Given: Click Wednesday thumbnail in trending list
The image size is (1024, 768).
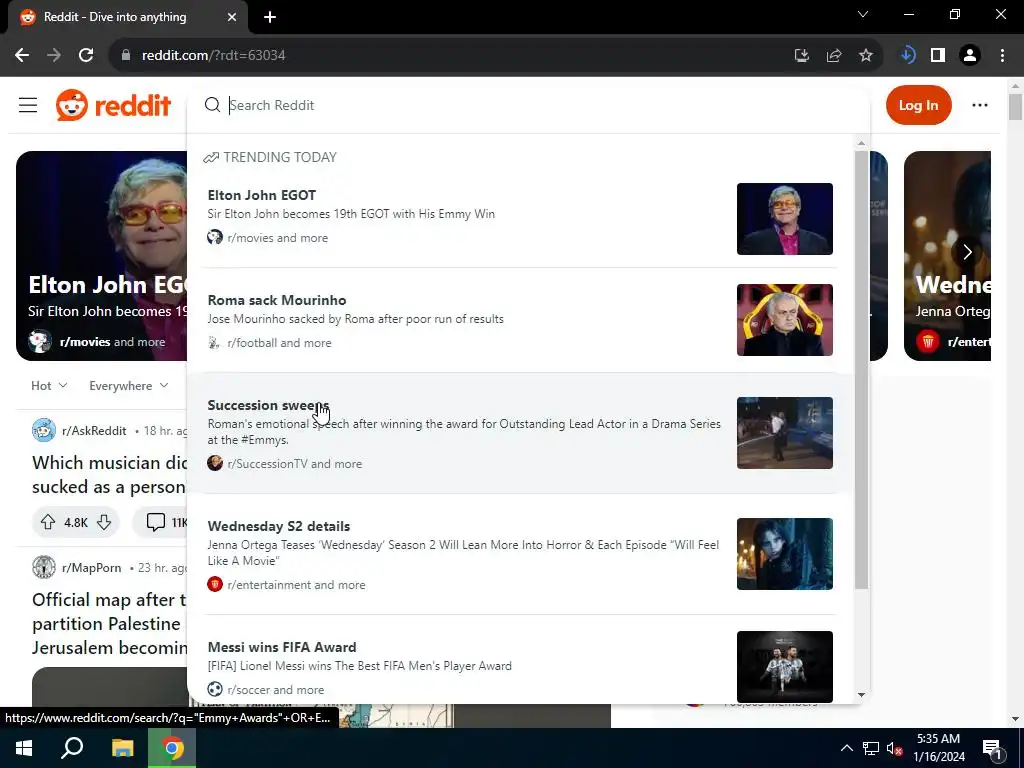Looking at the screenshot, I should (x=784, y=554).
